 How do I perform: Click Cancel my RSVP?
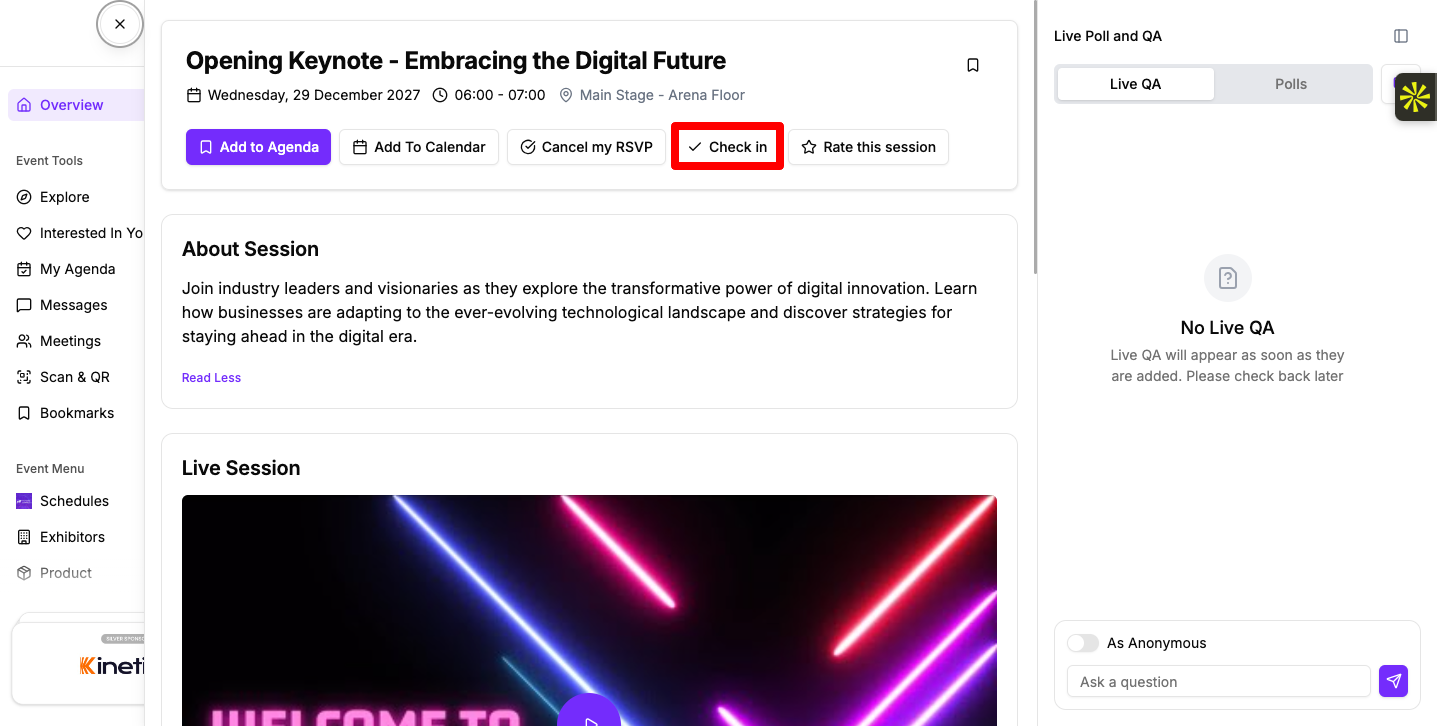point(586,147)
